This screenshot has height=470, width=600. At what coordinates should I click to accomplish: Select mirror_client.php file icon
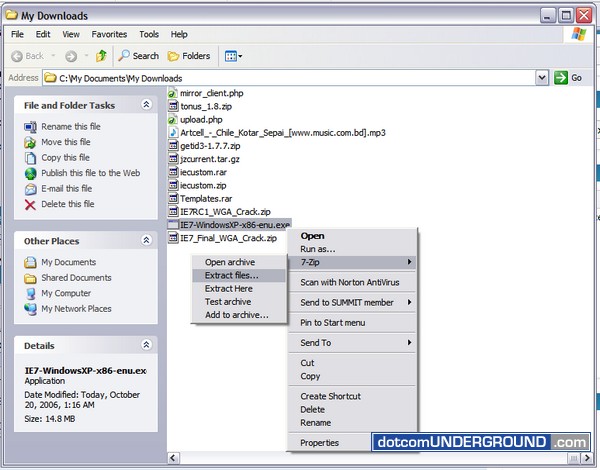pyautogui.click(x=173, y=93)
